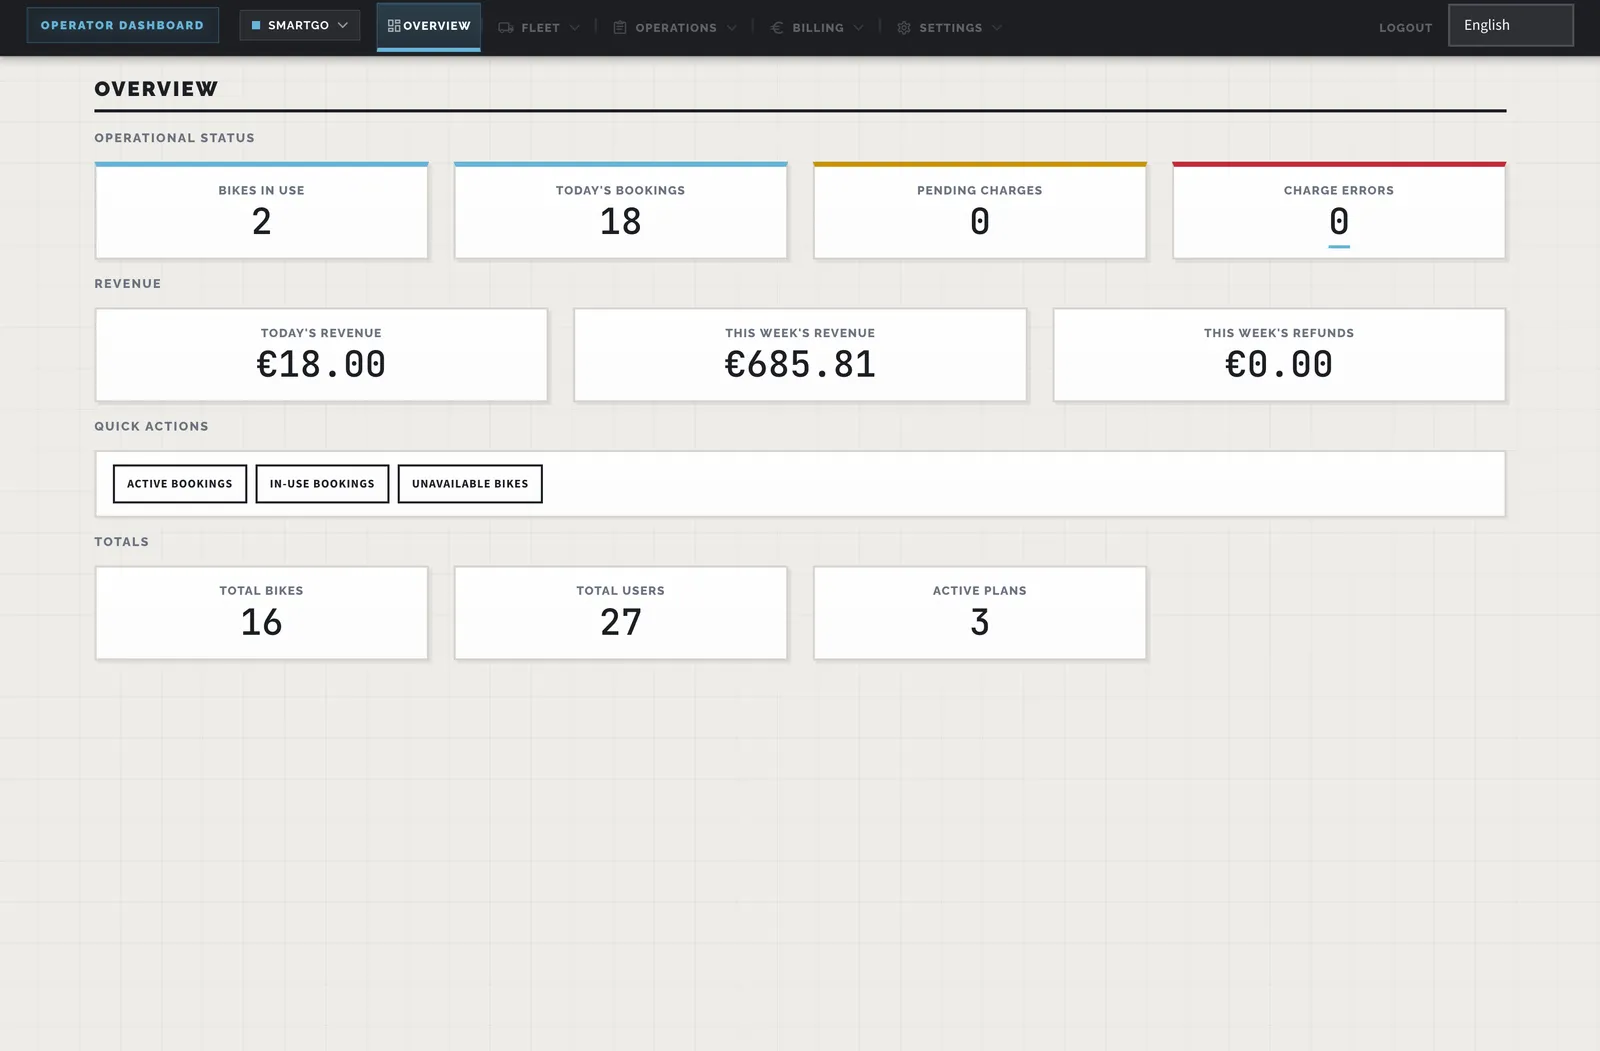The image size is (1600, 1051).
Task: Click This Week's Revenue €685.81 value
Action: tap(800, 365)
